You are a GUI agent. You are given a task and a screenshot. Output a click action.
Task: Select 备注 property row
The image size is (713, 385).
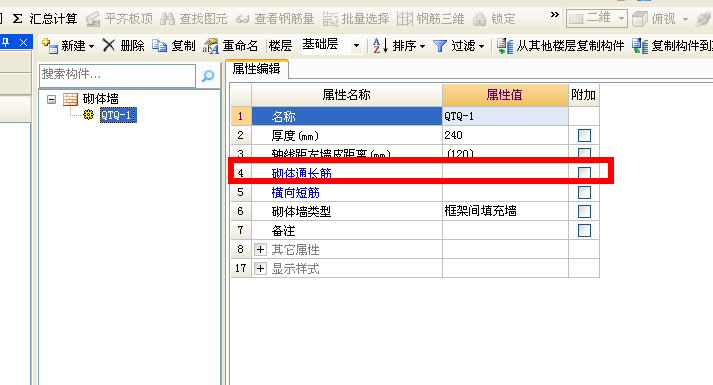coord(346,230)
